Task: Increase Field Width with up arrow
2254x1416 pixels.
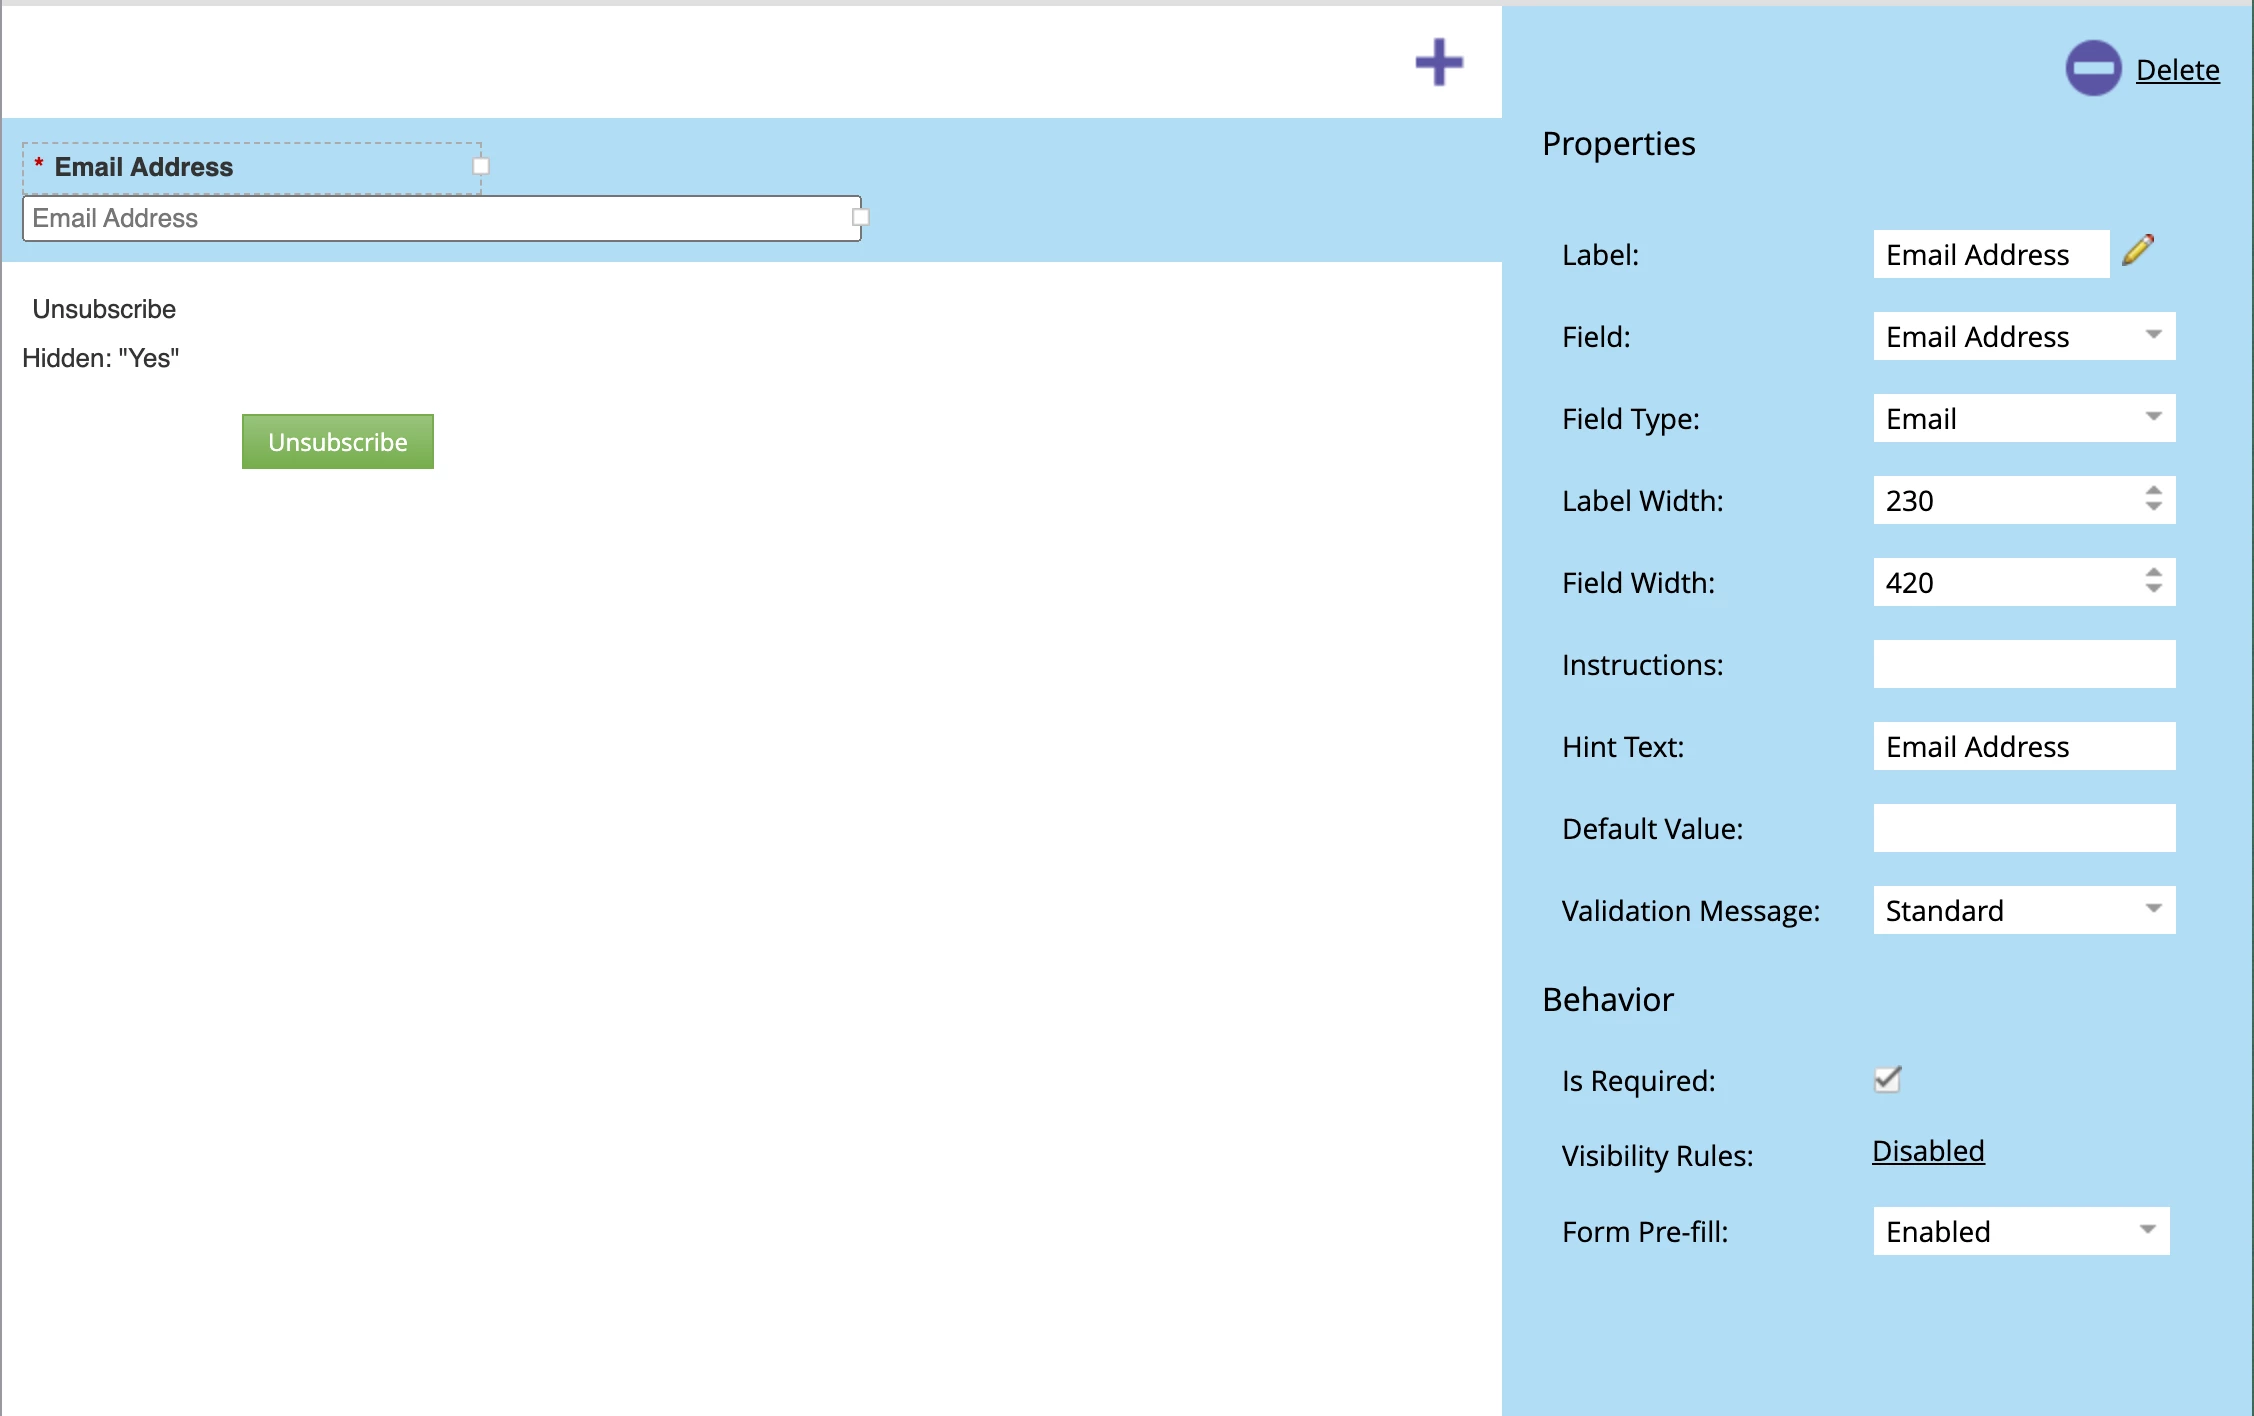Action: coord(2154,573)
